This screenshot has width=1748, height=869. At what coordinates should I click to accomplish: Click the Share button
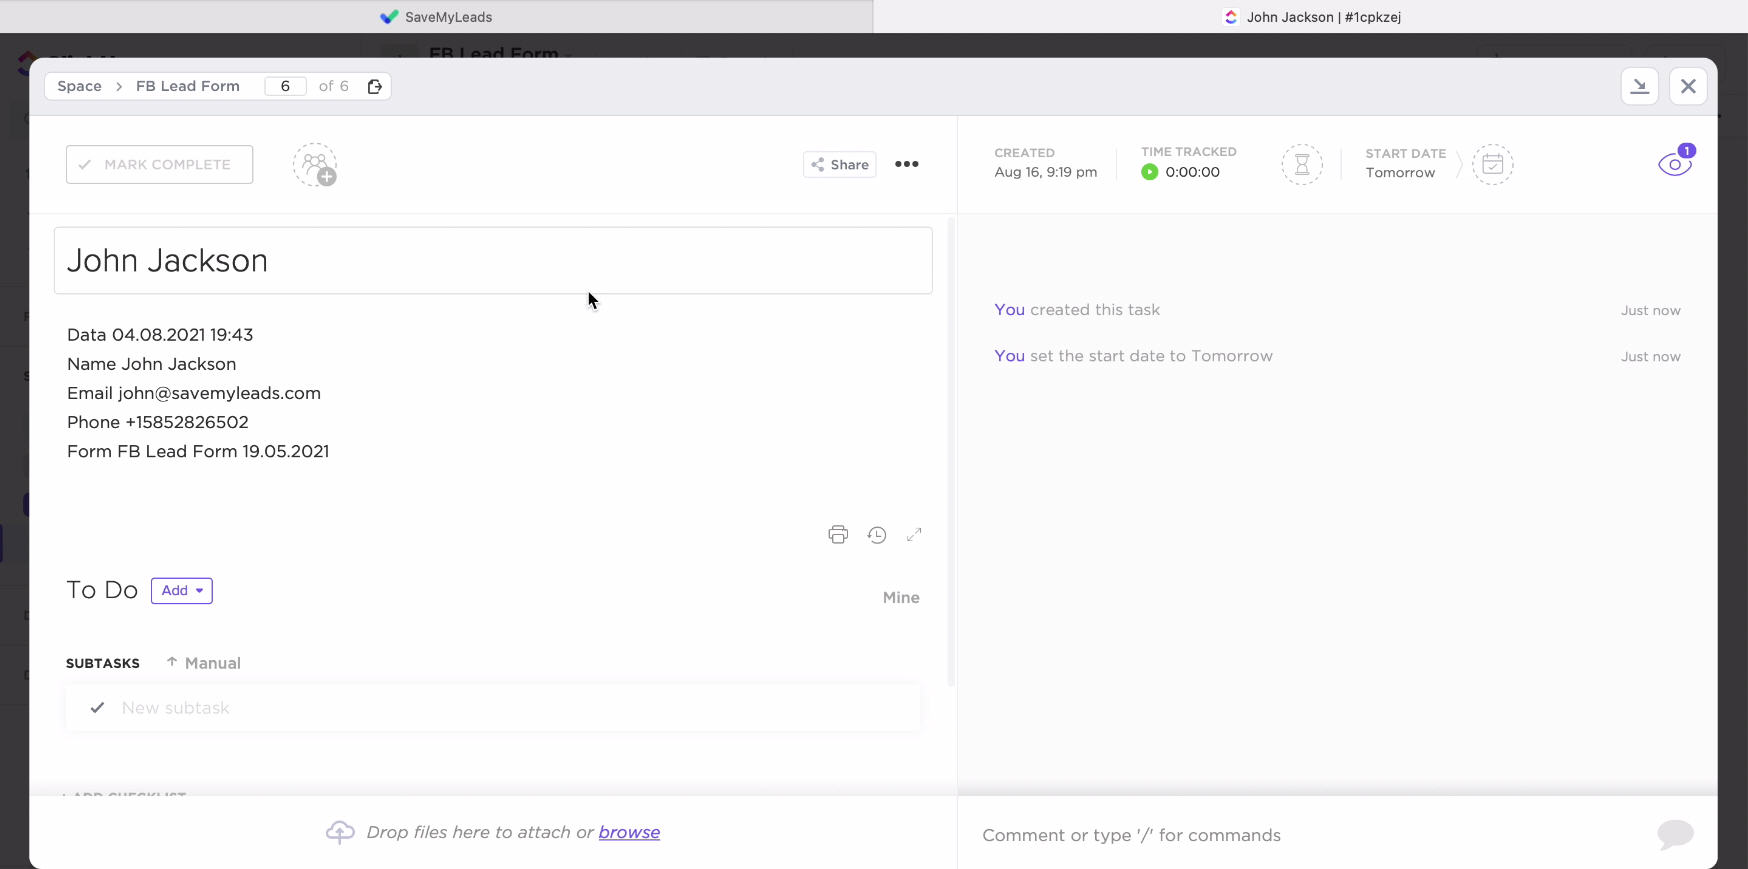coord(840,165)
